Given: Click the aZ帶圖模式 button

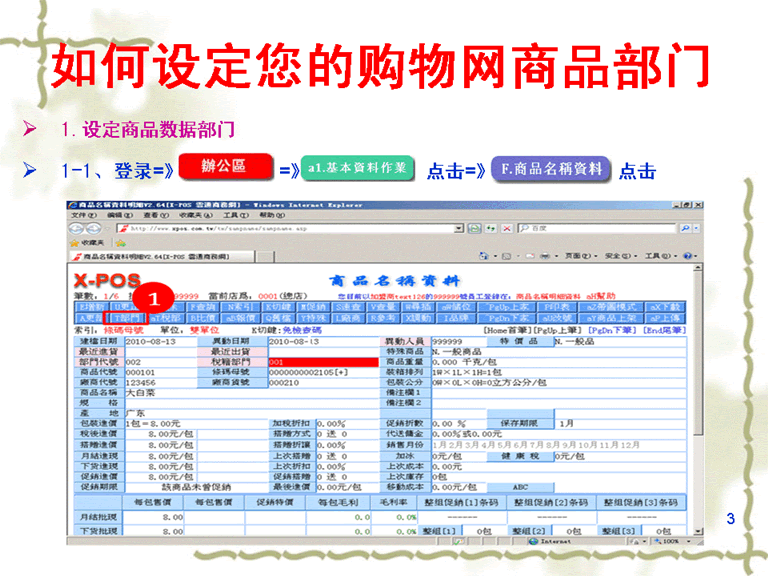Looking at the screenshot, I should point(611,307).
